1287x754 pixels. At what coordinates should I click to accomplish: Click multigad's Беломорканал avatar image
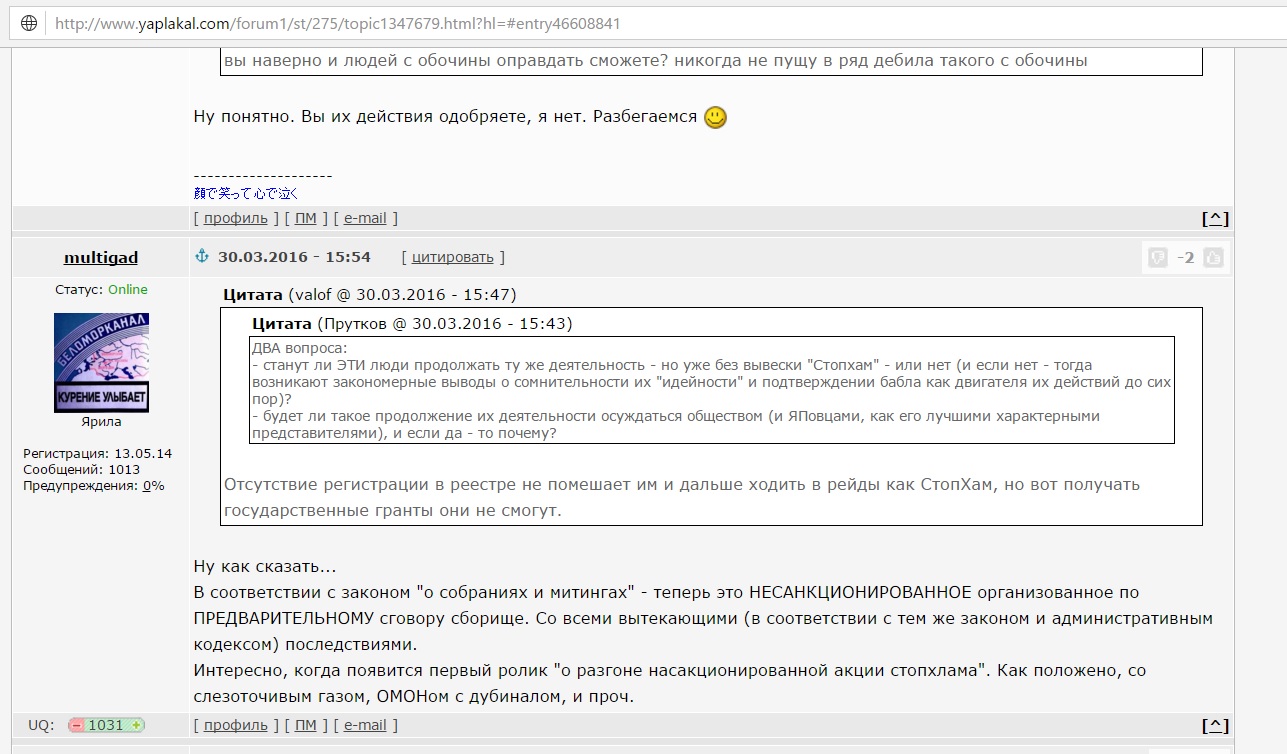coord(101,362)
